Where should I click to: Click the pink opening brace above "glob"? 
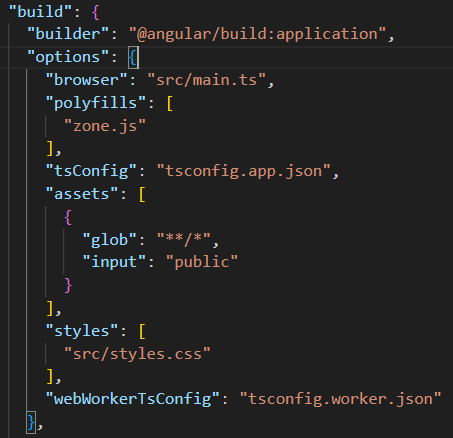tap(68, 217)
